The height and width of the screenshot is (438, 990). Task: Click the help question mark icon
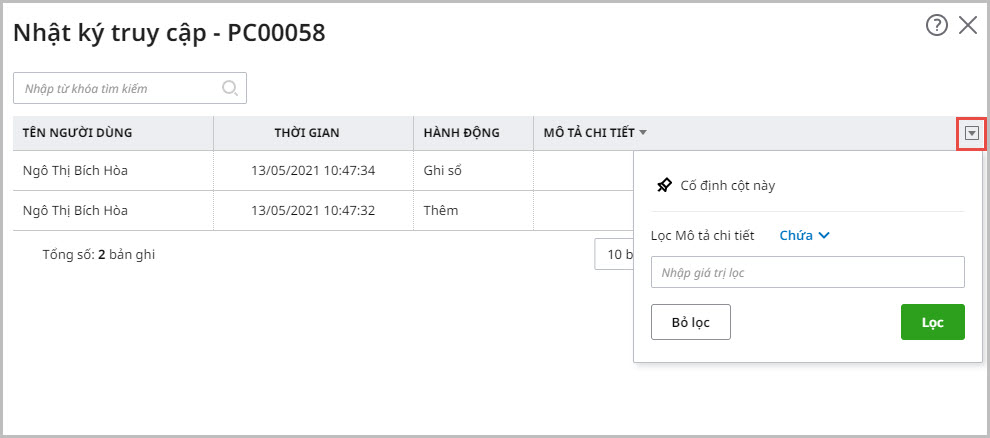(936, 26)
